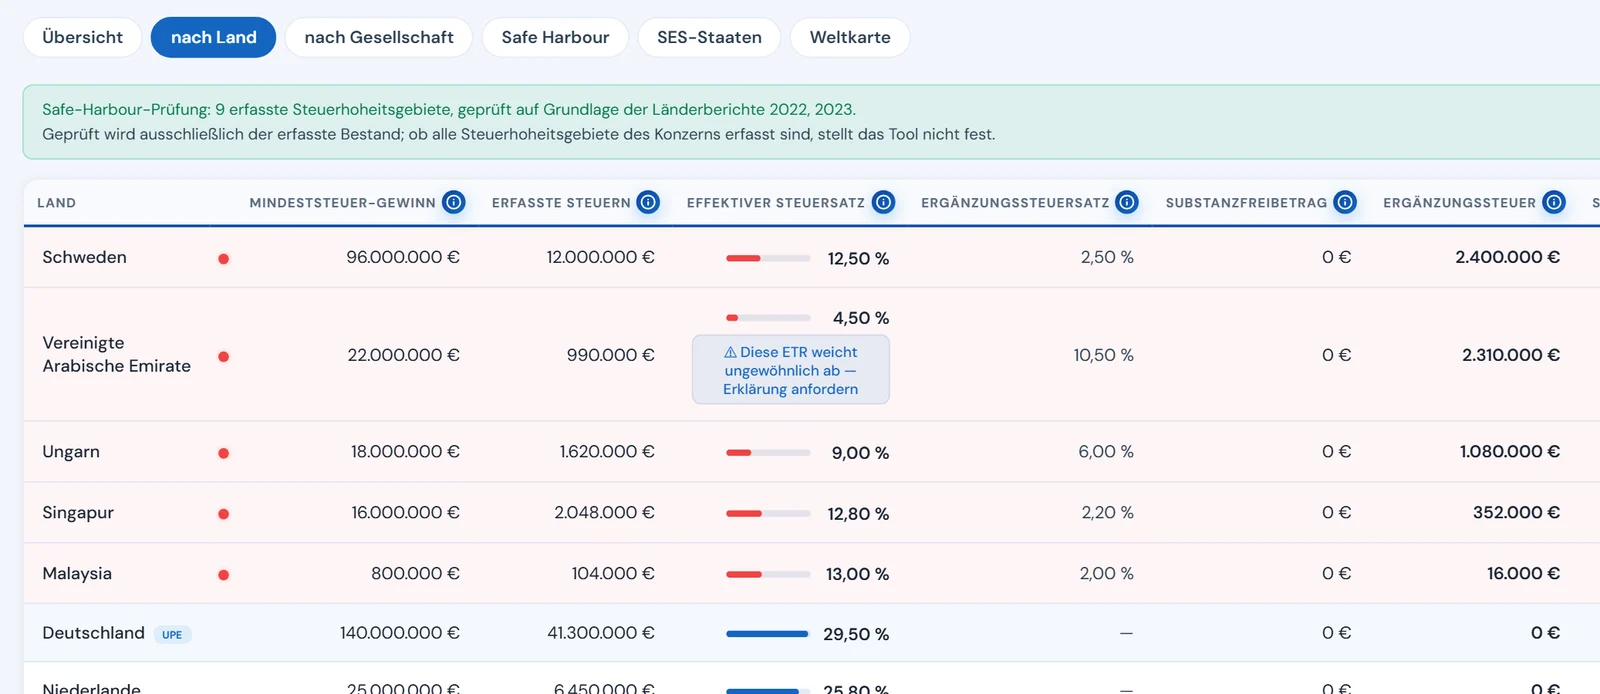The width and height of the screenshot is (1600, 694).
Task: Select the Safe Harbour tab
Action: coord(555,37)
